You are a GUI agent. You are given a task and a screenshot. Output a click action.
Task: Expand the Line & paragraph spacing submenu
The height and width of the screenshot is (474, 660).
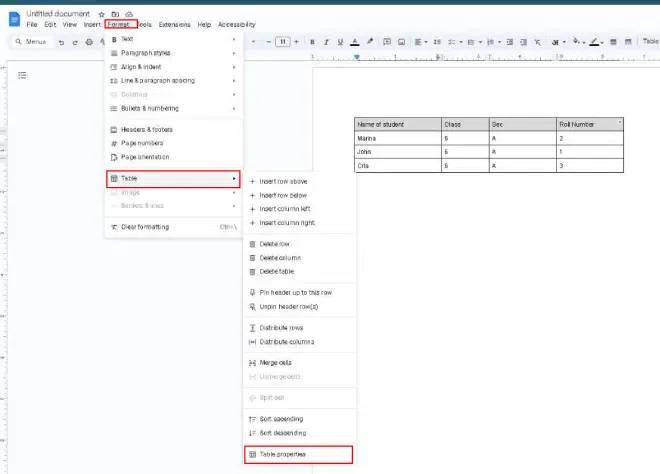pyautogui.click(x=173, y=80)
